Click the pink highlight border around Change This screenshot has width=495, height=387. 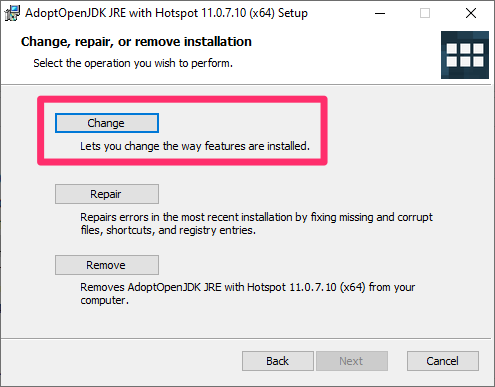point(182,99)
